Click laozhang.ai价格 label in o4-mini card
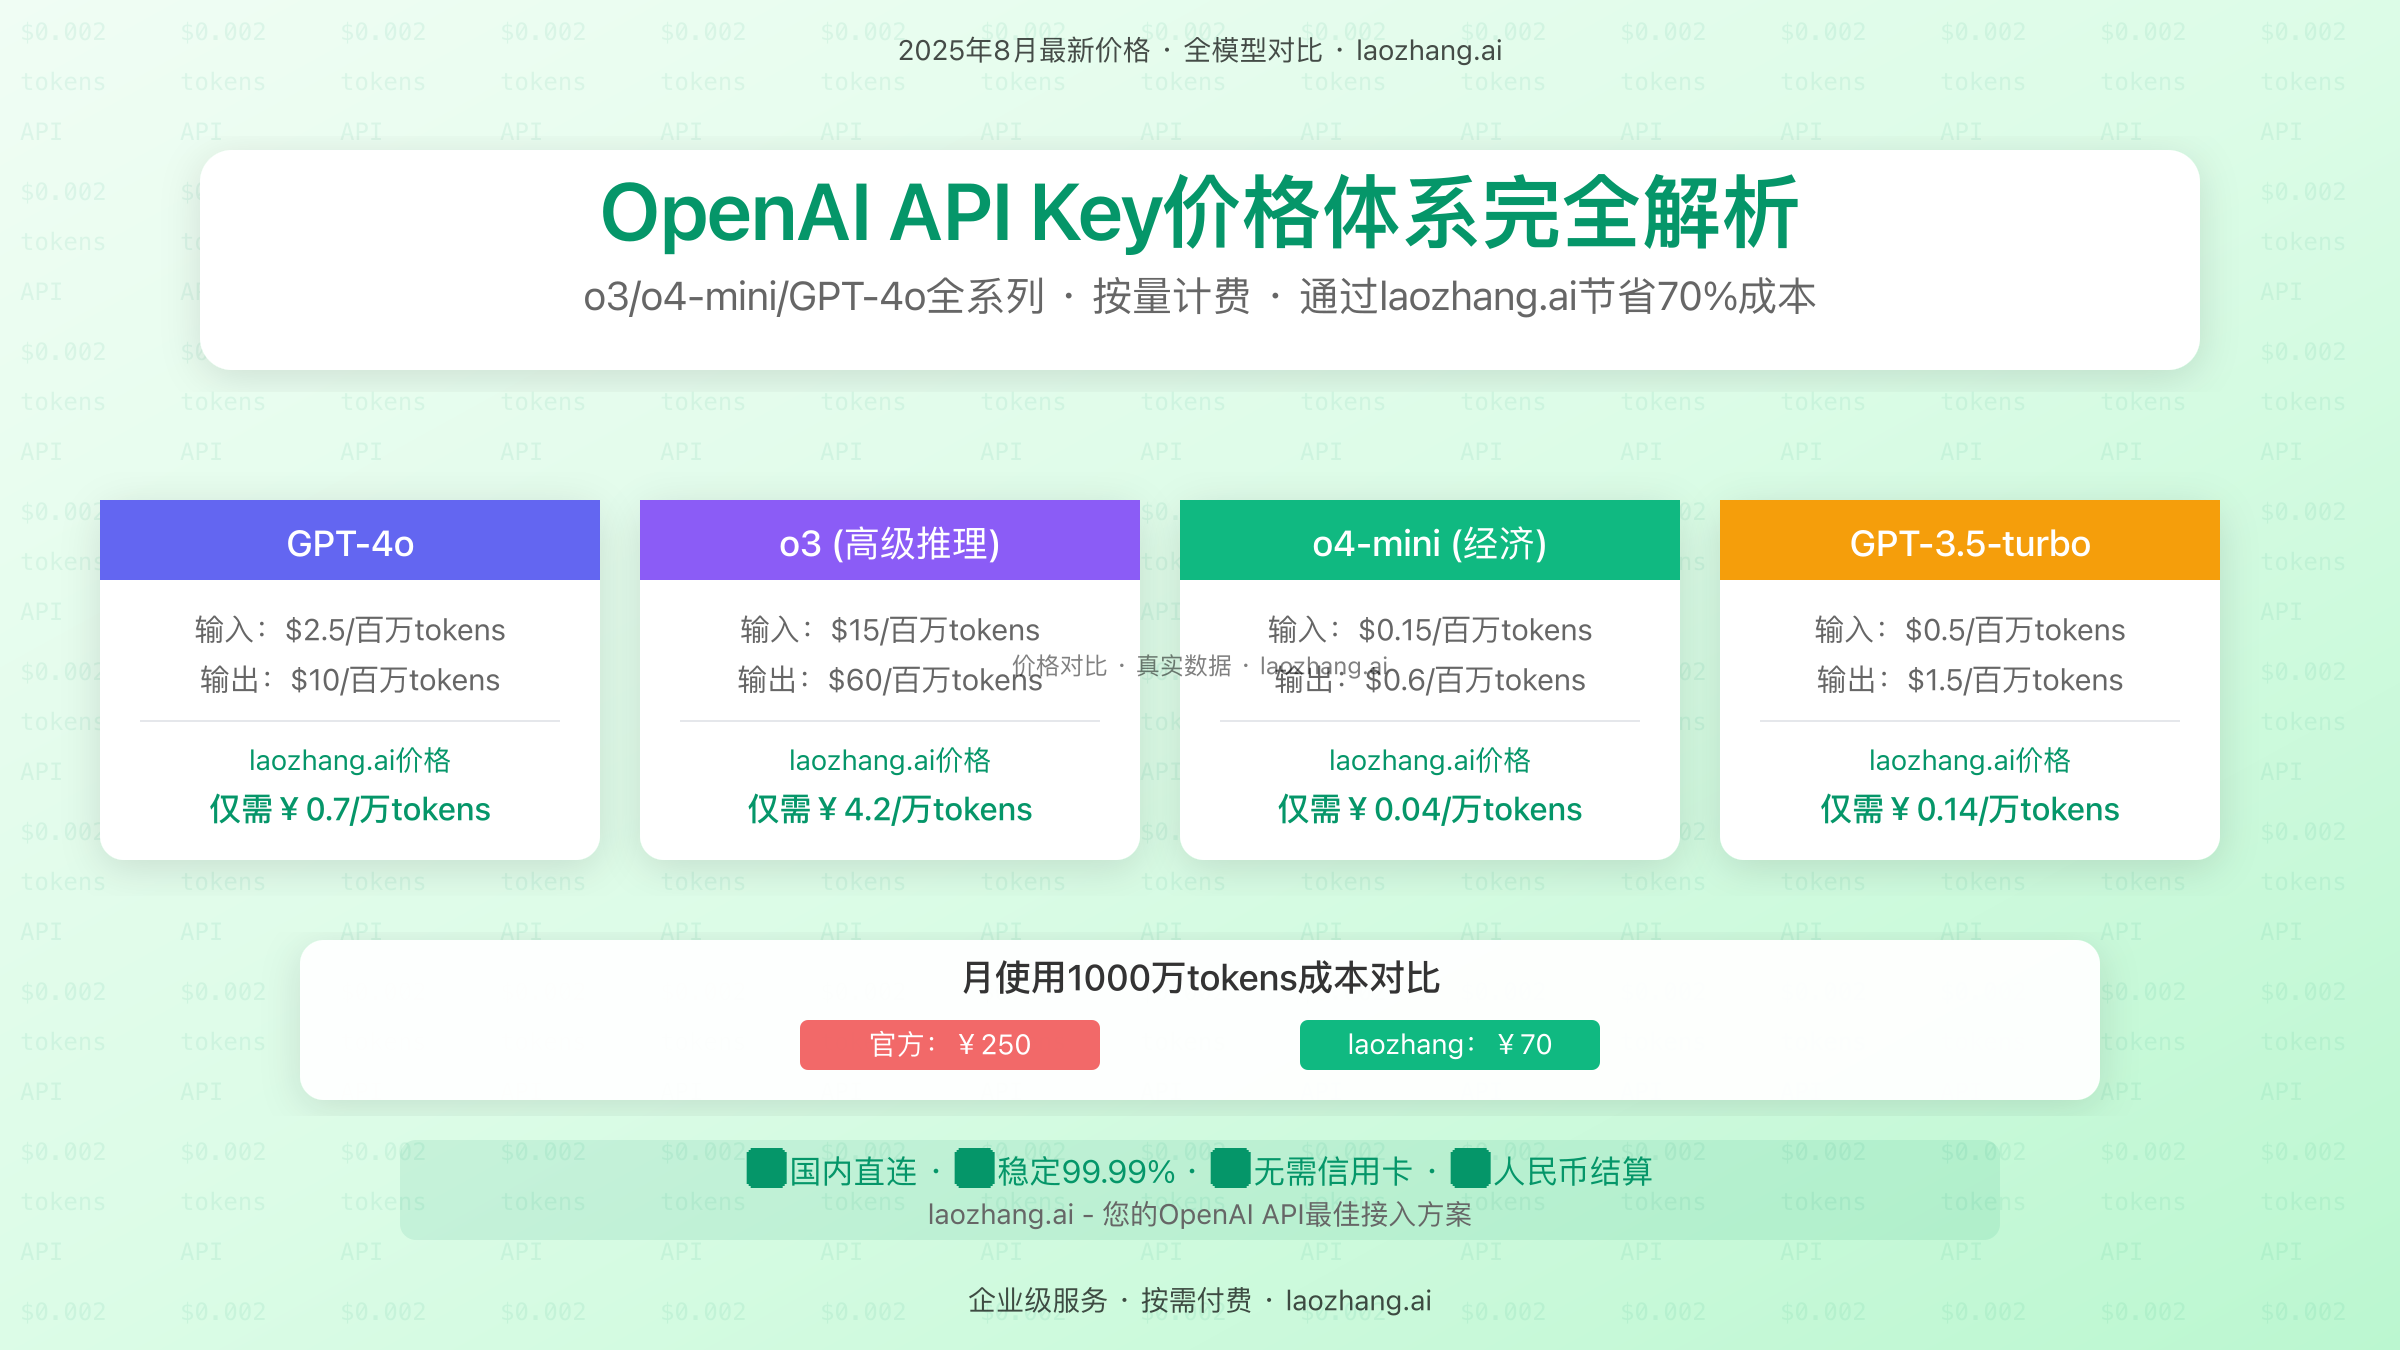 pos(1430,760)
